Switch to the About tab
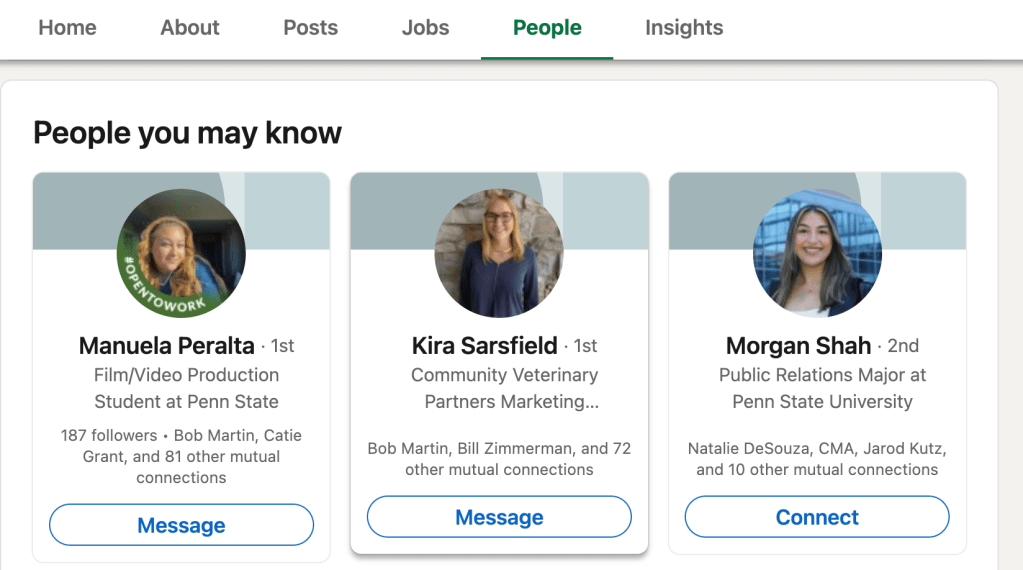The height and width of the screenshot is (570, 1023). tap(190, 28)
